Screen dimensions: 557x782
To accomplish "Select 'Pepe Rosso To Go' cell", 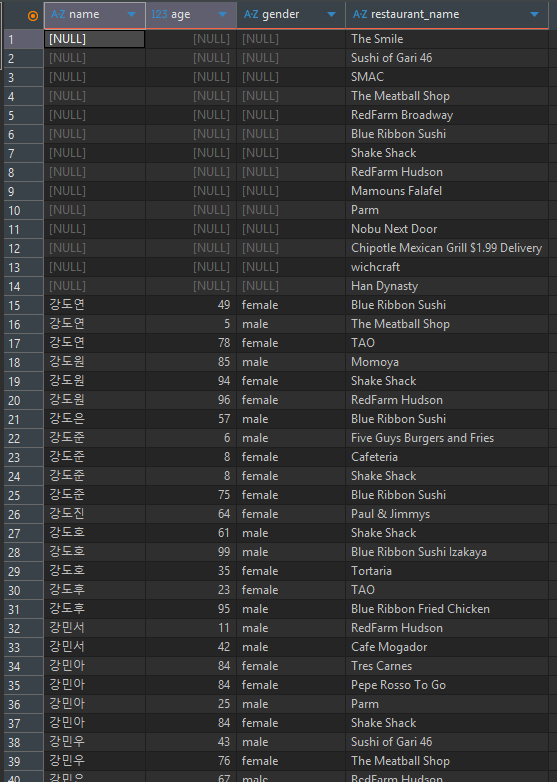I will click(x=447, y=685).
